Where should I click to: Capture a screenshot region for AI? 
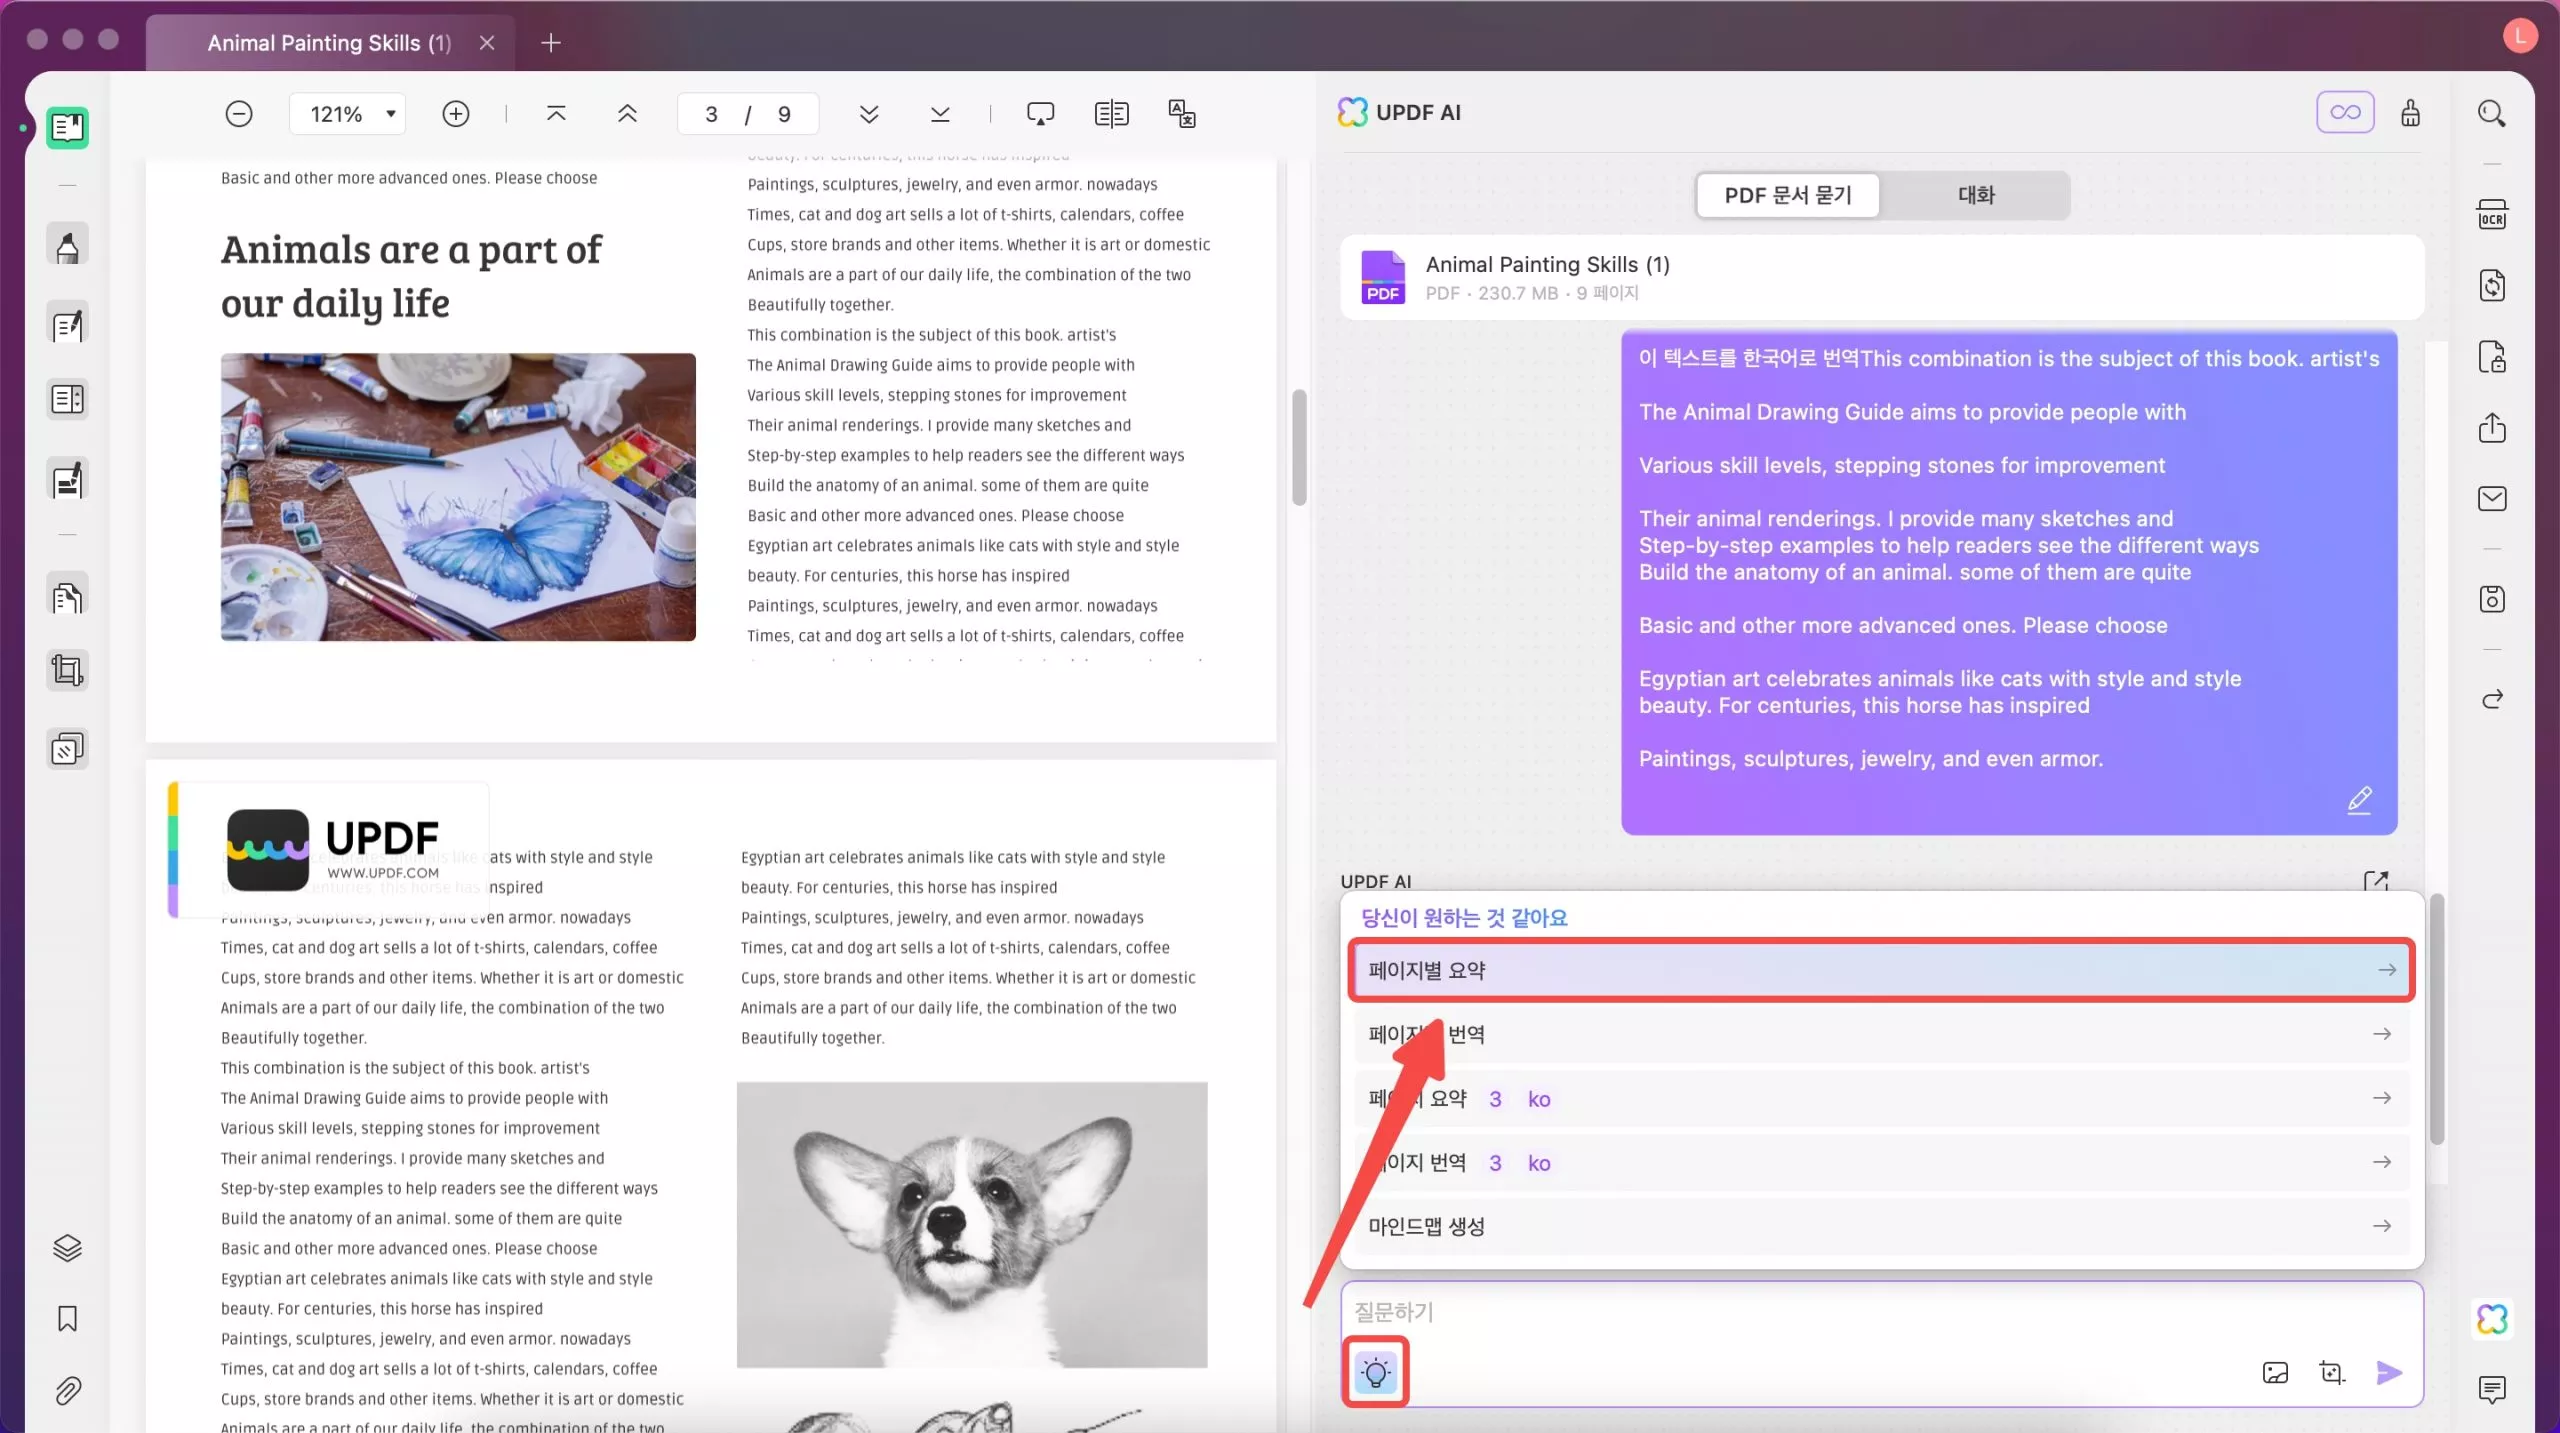click(2331, 1373)
